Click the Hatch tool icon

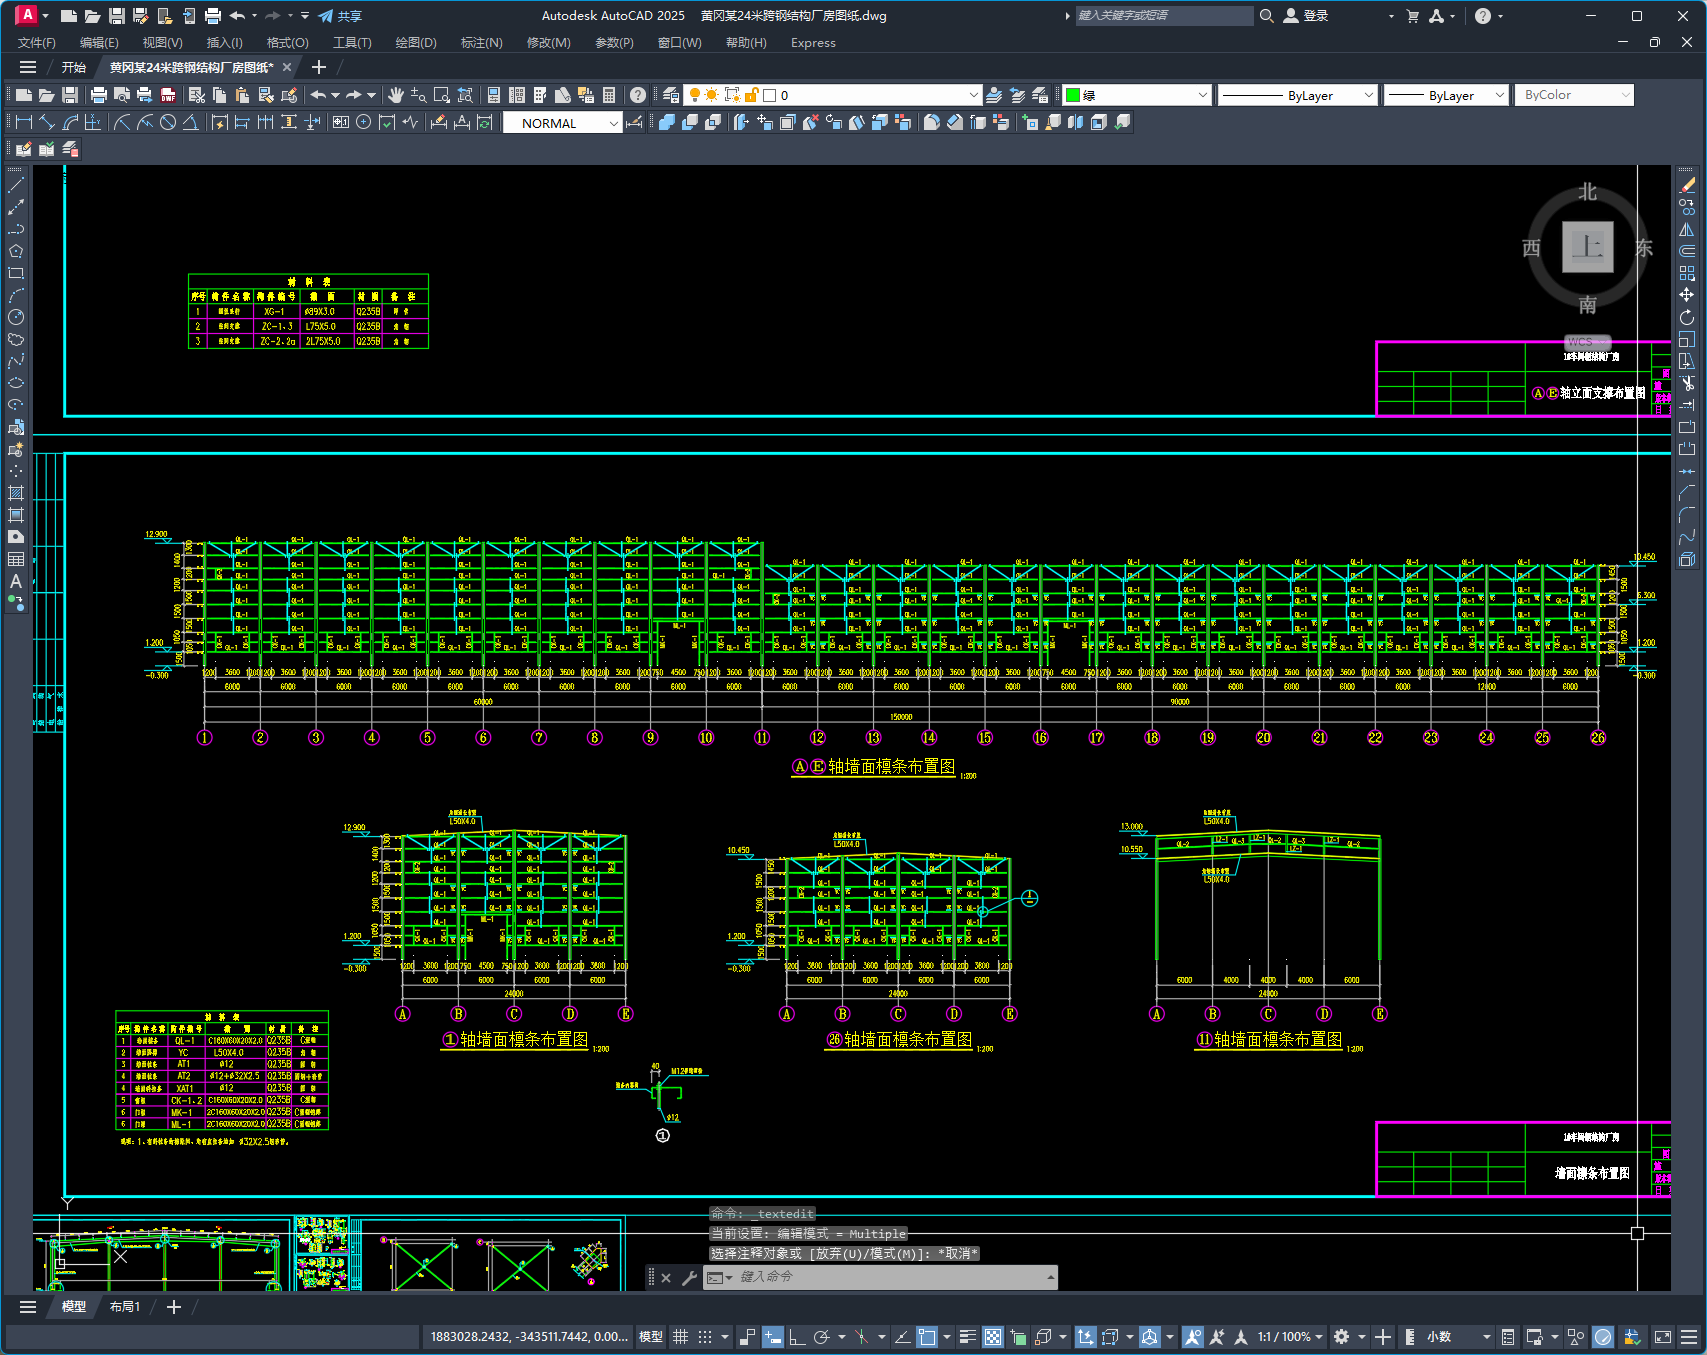pos(16,493)
